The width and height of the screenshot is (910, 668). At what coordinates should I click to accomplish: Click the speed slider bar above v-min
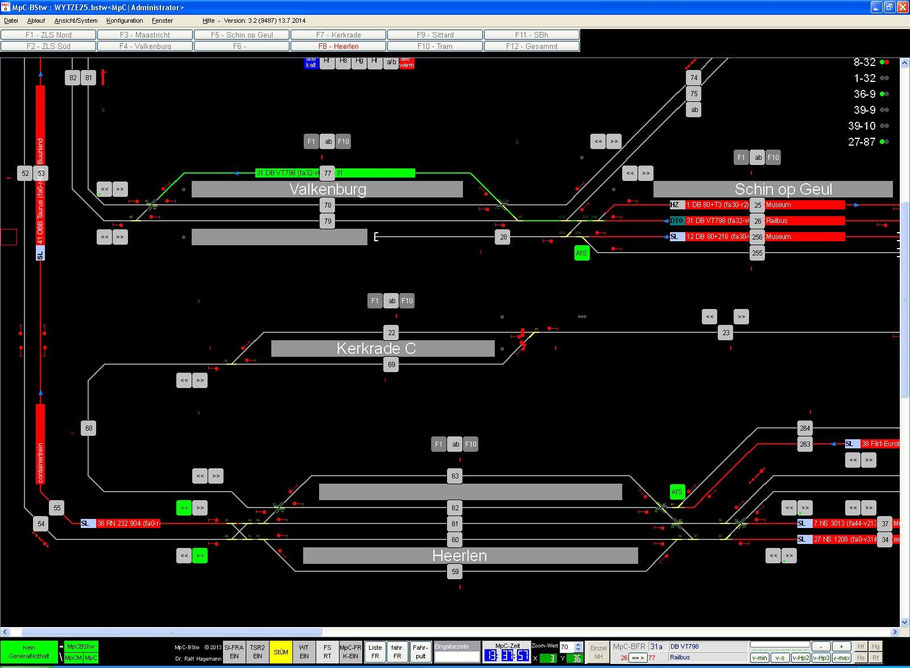pos(779,645)
